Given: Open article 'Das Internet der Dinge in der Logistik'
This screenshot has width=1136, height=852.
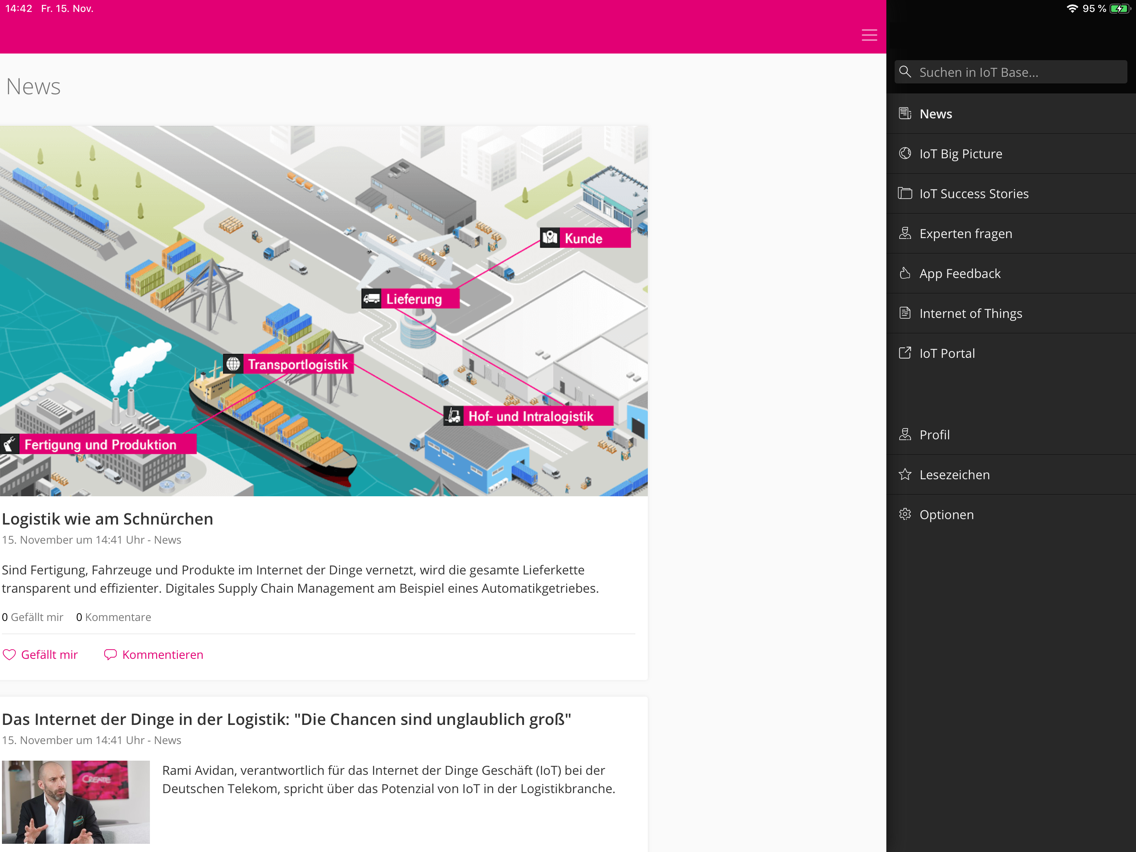Looking at the screenshot, I should pyautogui.click(x=286, y=719).
